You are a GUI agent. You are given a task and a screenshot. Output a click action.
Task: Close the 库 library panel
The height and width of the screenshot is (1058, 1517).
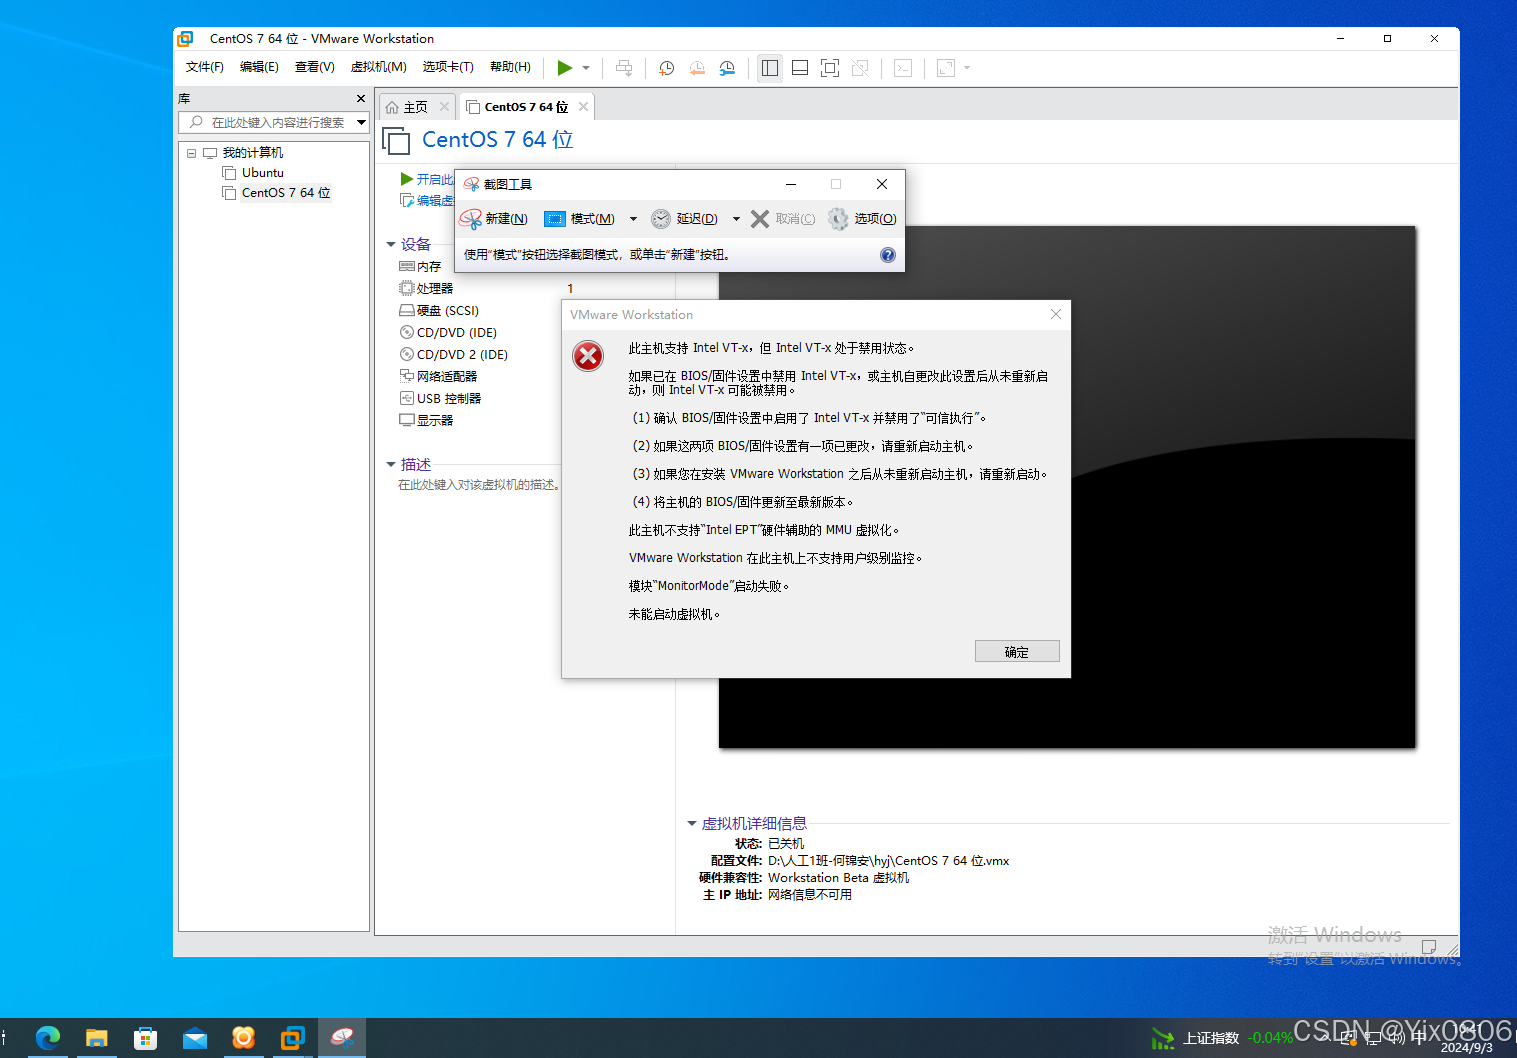361,98
